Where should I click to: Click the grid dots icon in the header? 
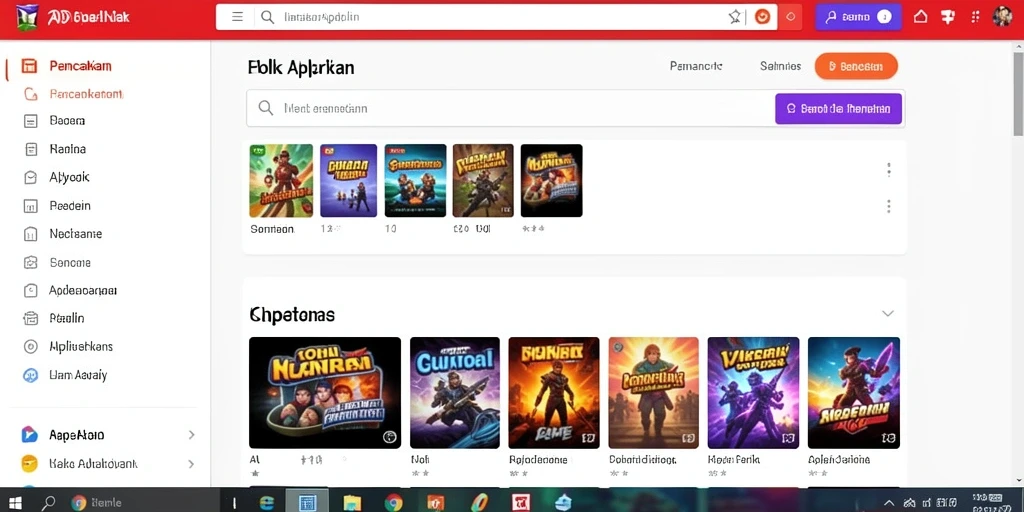point(976,17)
